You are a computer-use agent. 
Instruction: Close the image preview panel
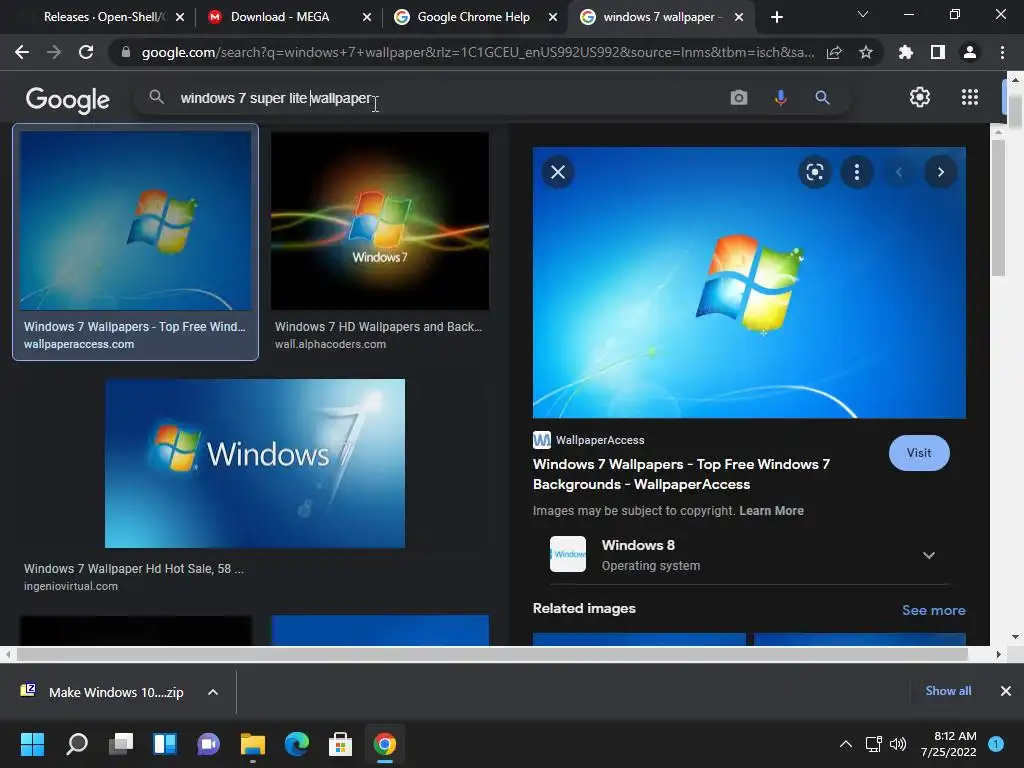[x=558, y=172]
